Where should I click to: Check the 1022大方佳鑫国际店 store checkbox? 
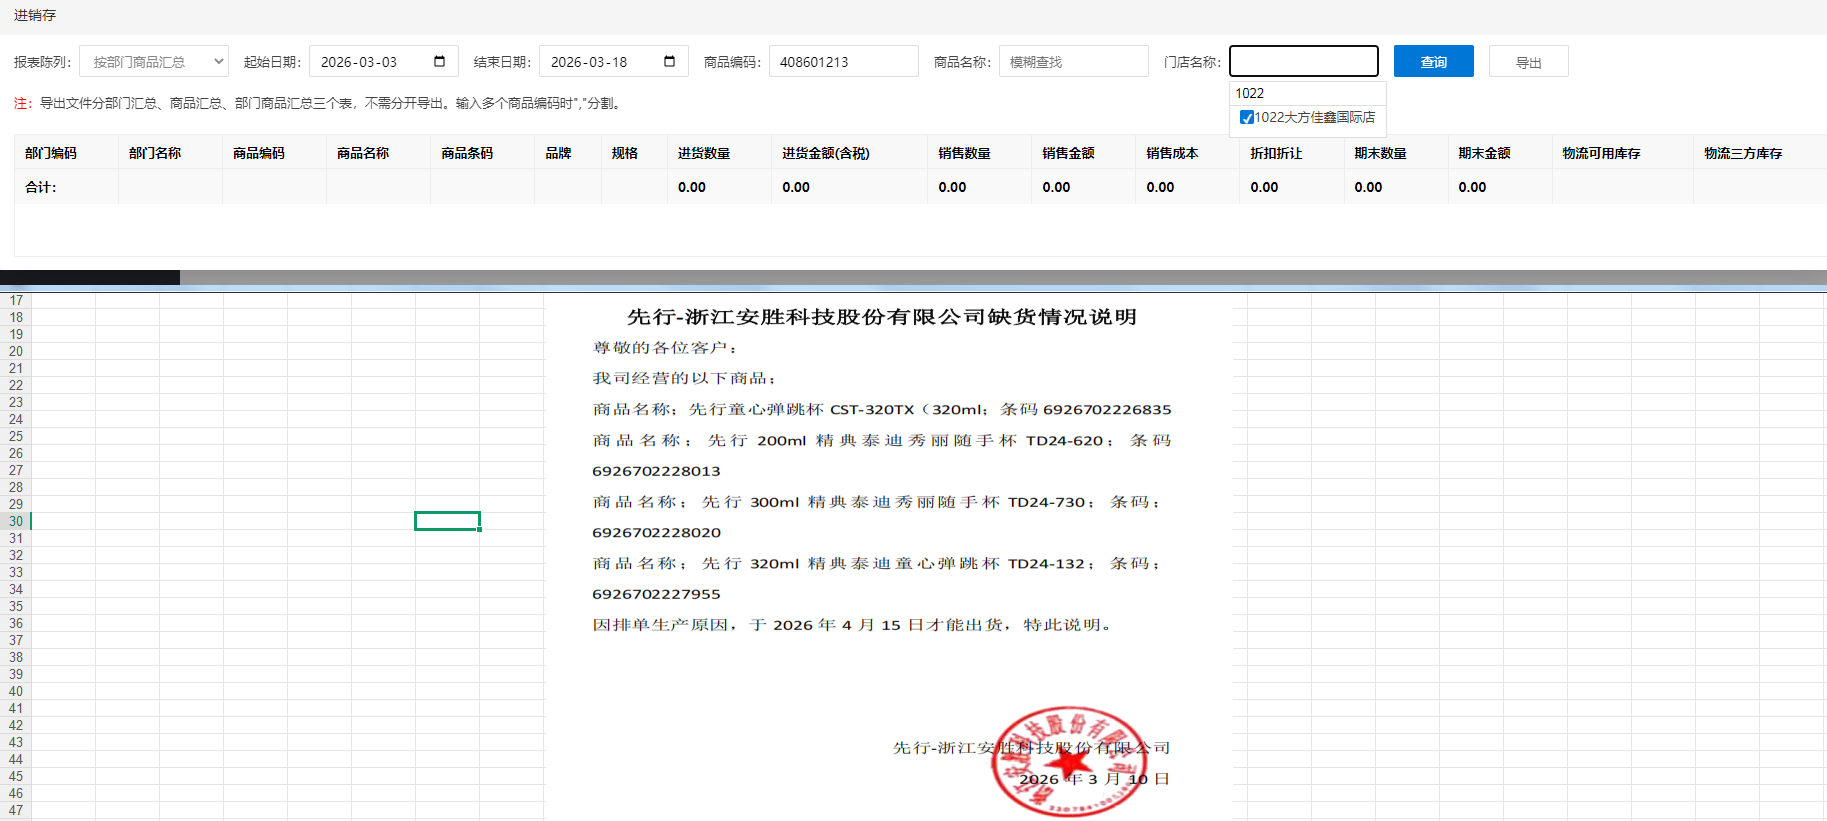click(x=1246, y=117)
